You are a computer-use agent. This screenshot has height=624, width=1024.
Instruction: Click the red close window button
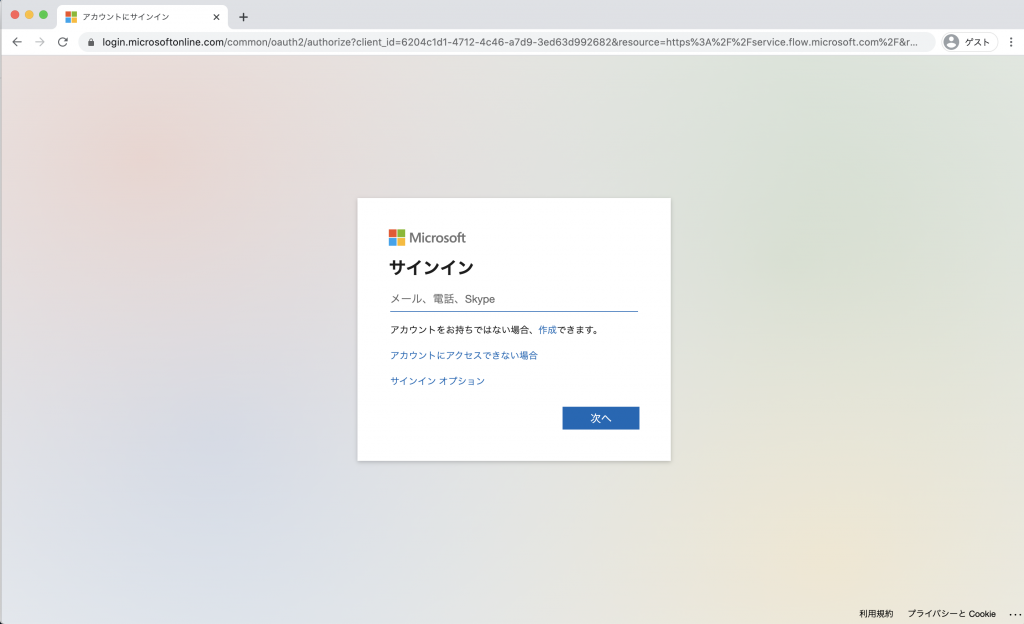click(x=15, y=14)
